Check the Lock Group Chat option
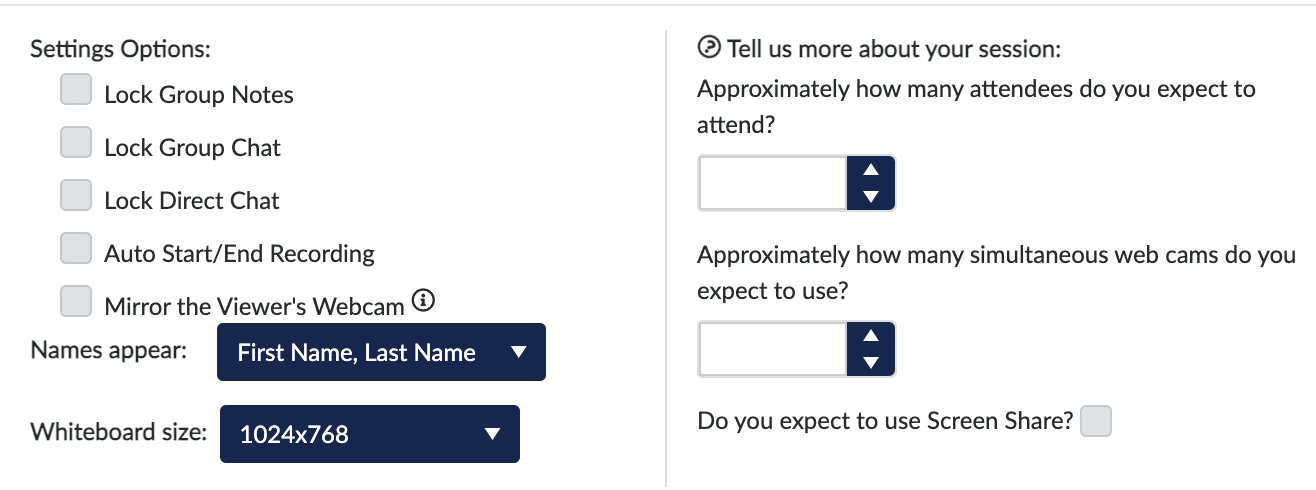This screenshot has height=490, width=1316. click(x=76, y=143)
